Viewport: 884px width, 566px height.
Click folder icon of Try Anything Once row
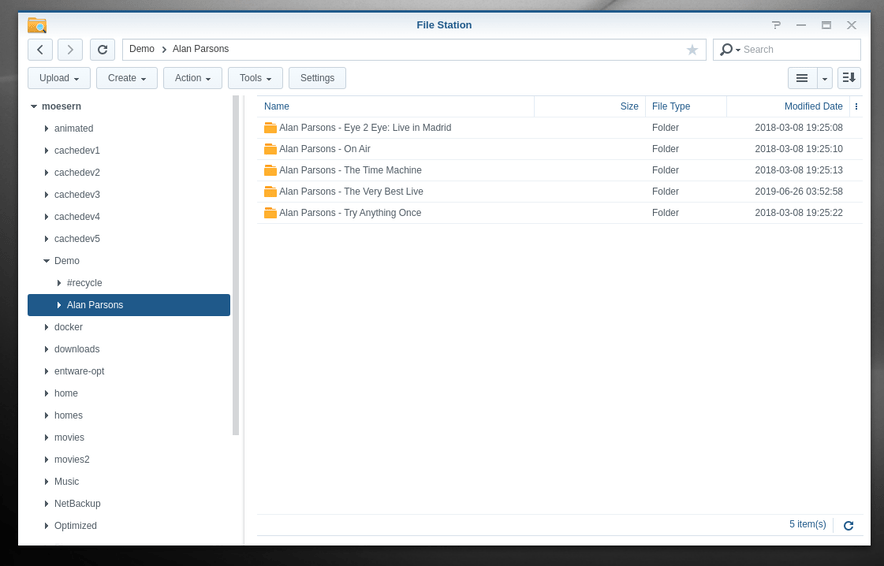point(270,213)
